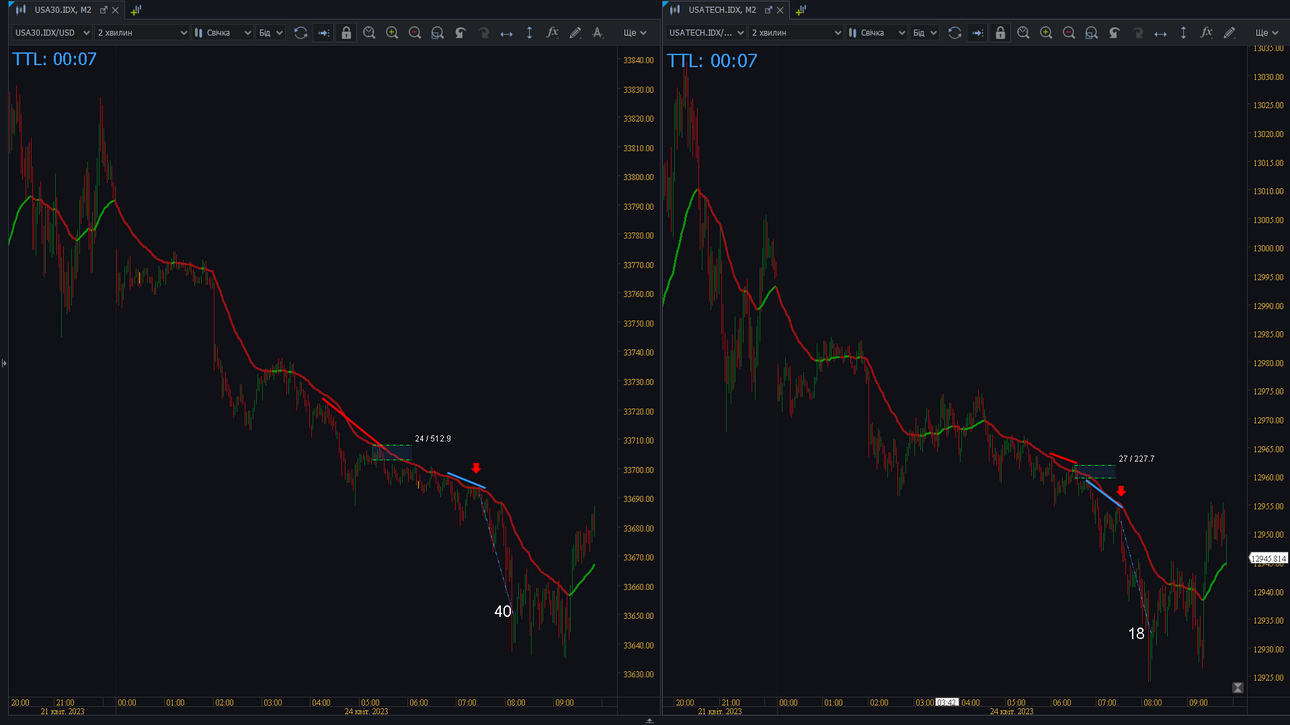Open USATECH.IDX instrument dropdown
The width and height of the screenshot is (1290, 725).
[706, 33]
